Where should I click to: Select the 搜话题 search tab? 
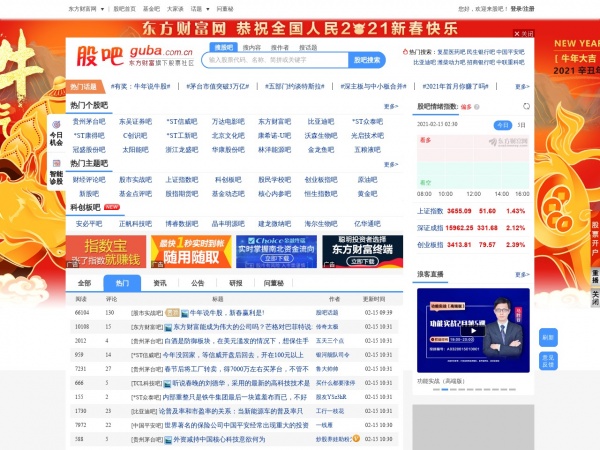(x=308, y=47)
